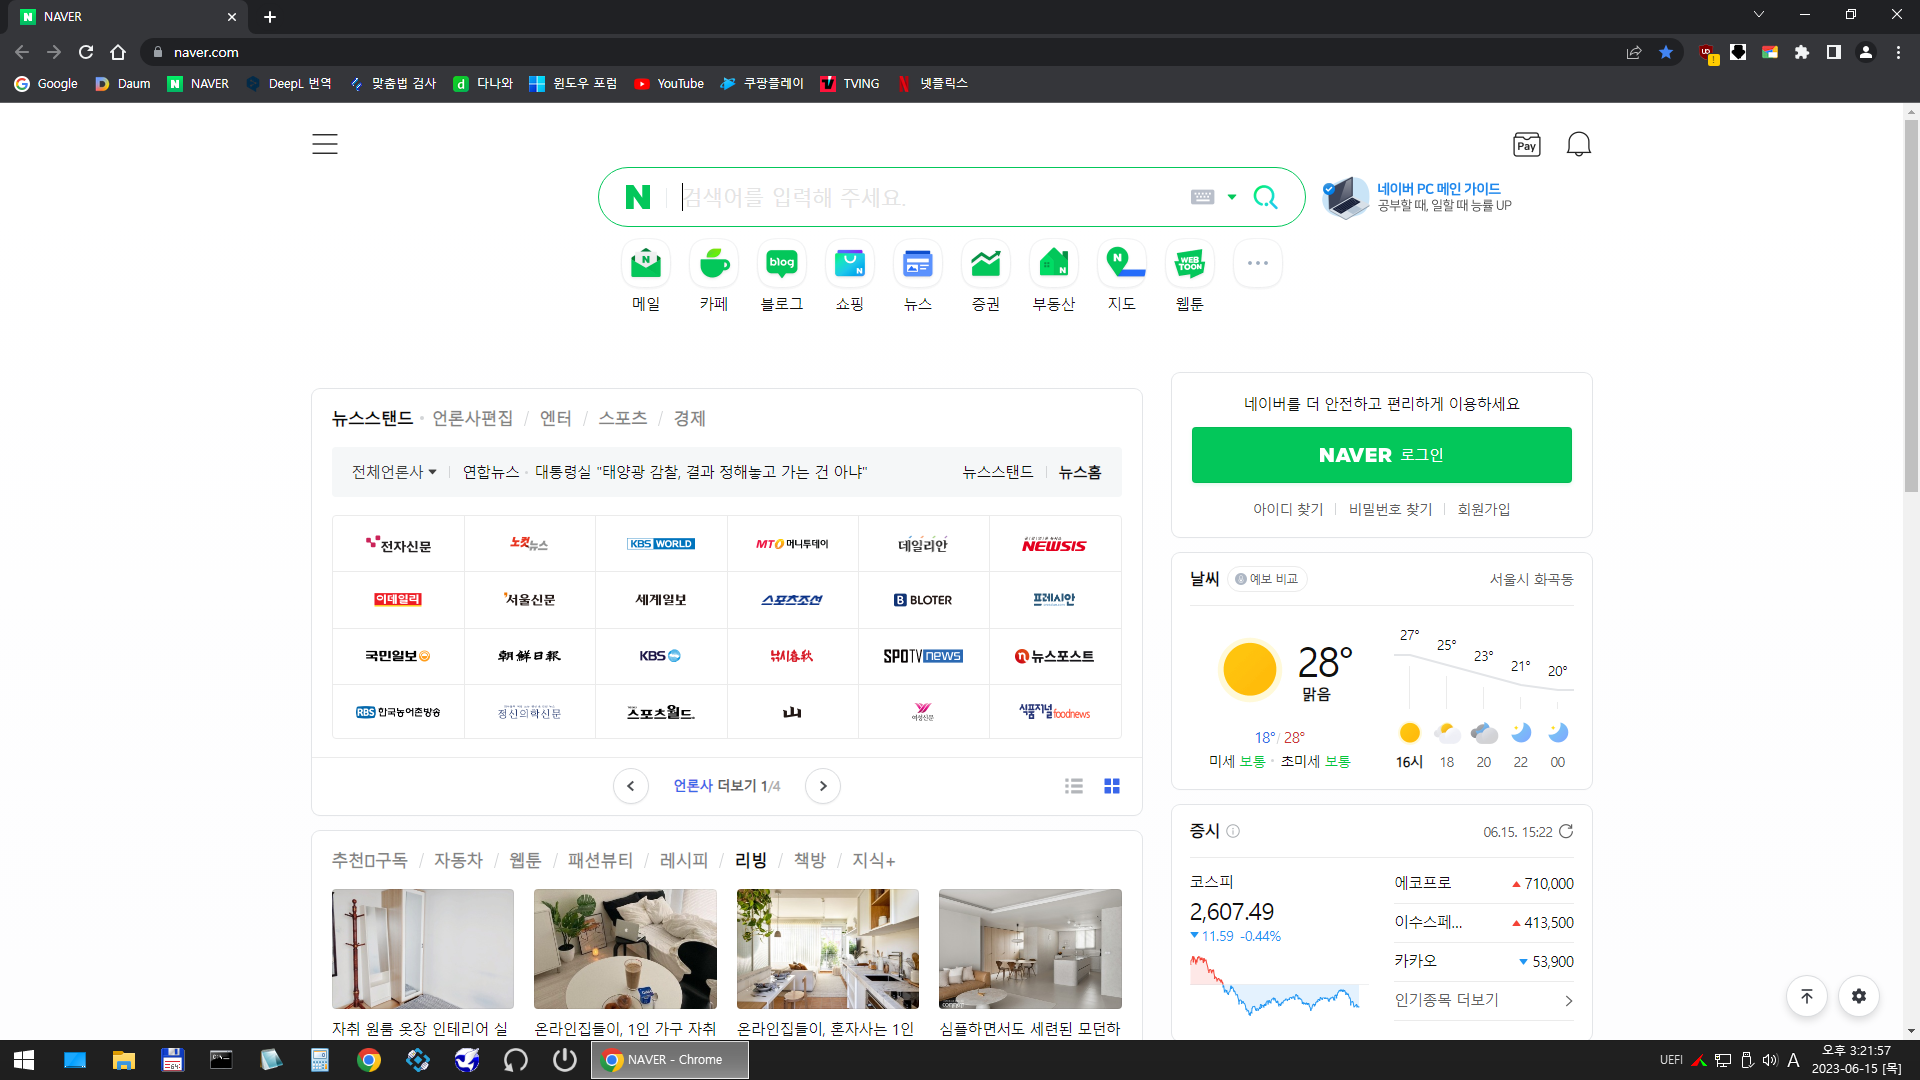Open Windows Start button
The height and width of the screenshot is (1080, 1920).
(x=24, y=1060)
